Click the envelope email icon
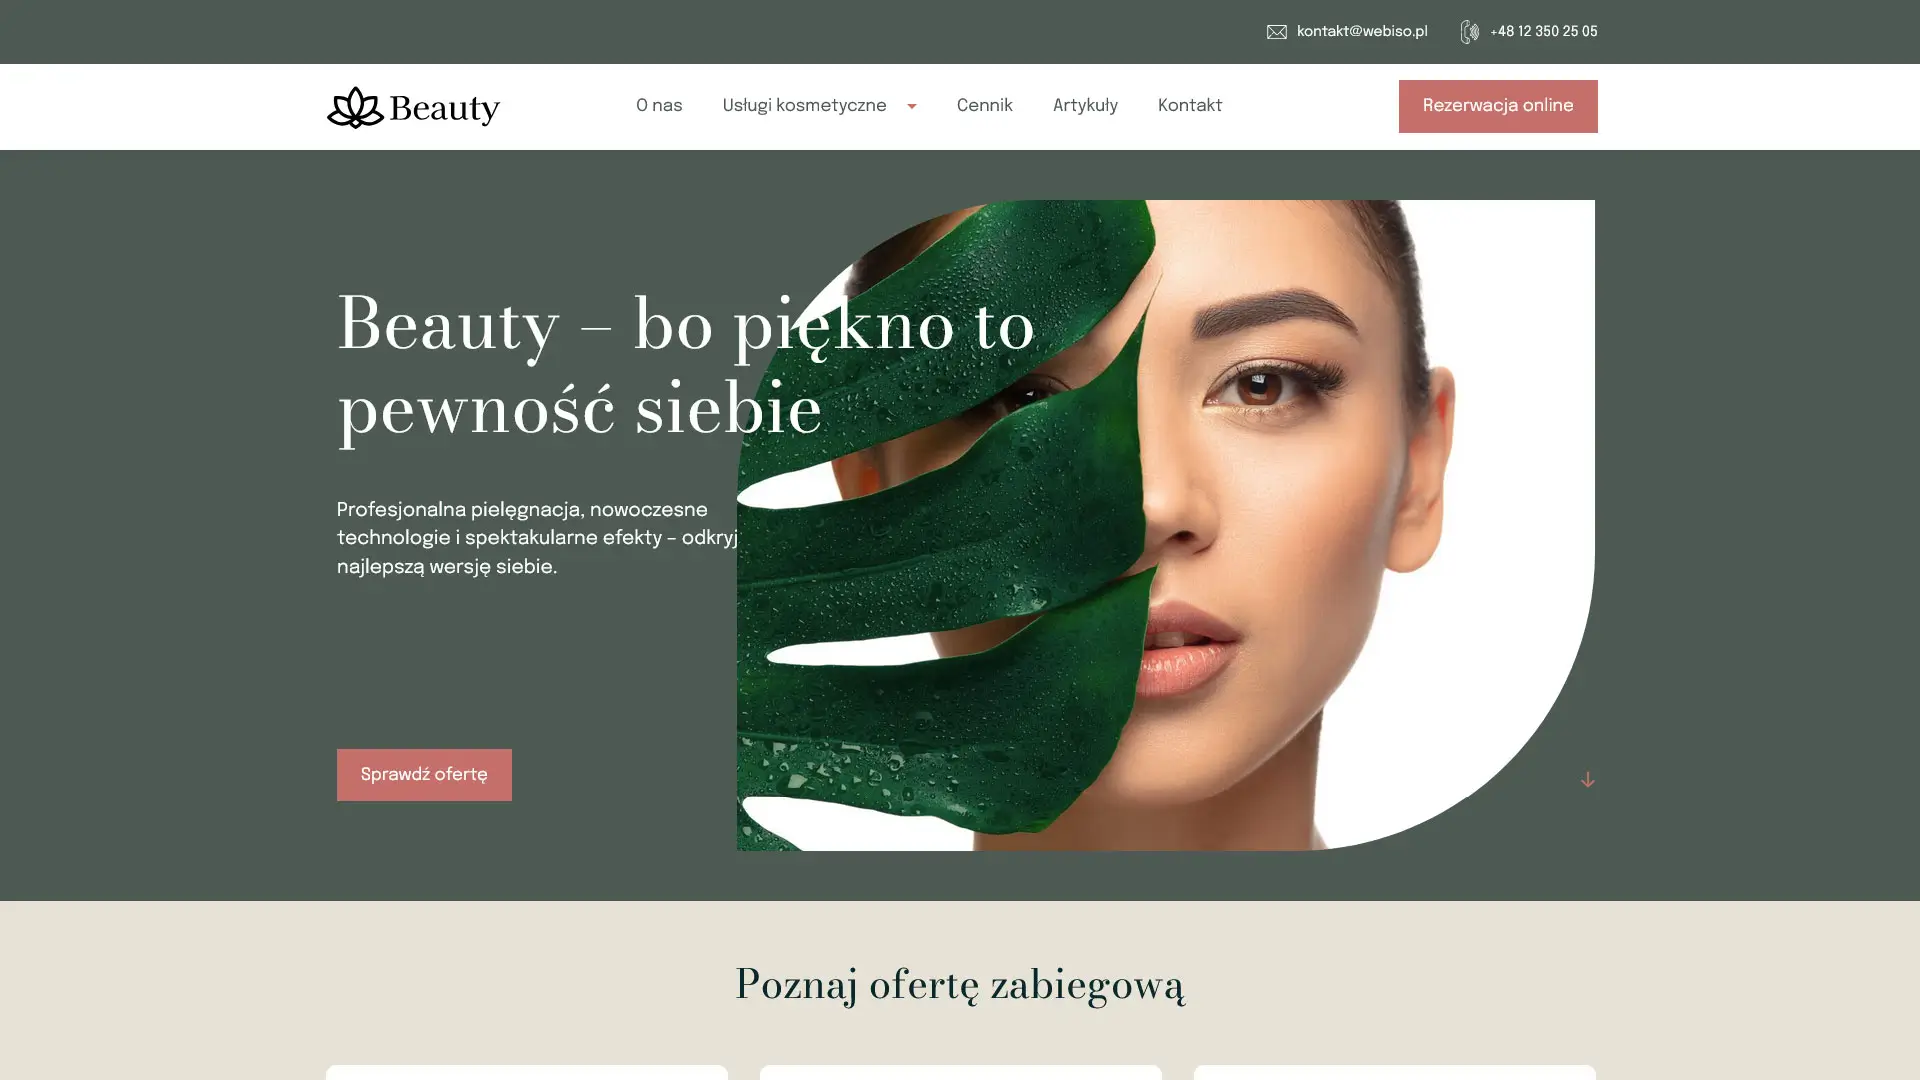Screen dimensions: 1920x1080 coord(1276,32)
